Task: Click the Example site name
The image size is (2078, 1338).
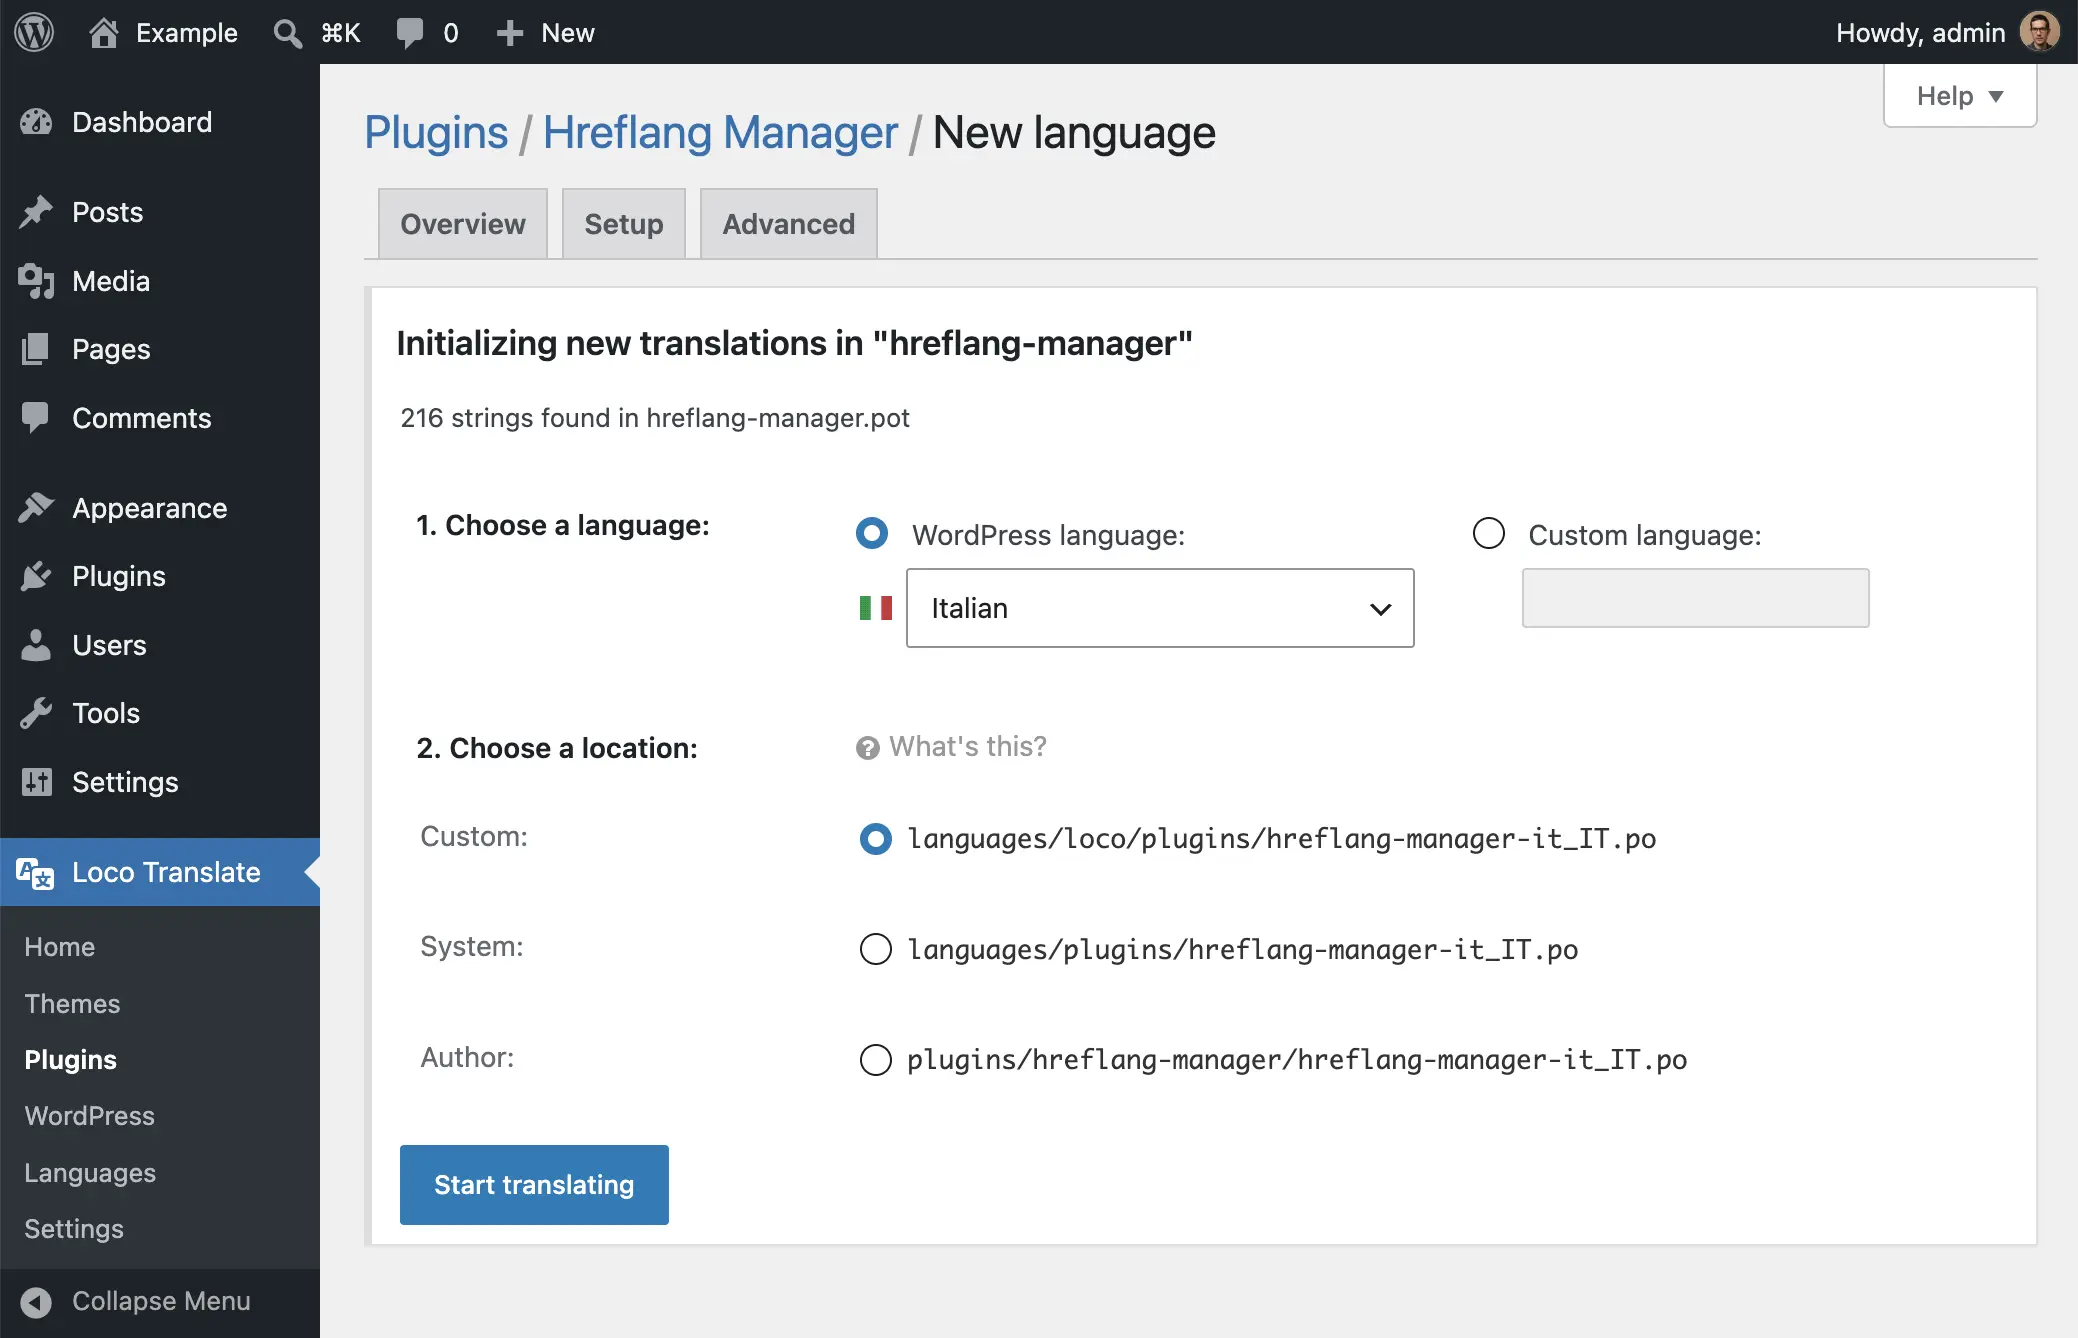Action: point(187,33)
